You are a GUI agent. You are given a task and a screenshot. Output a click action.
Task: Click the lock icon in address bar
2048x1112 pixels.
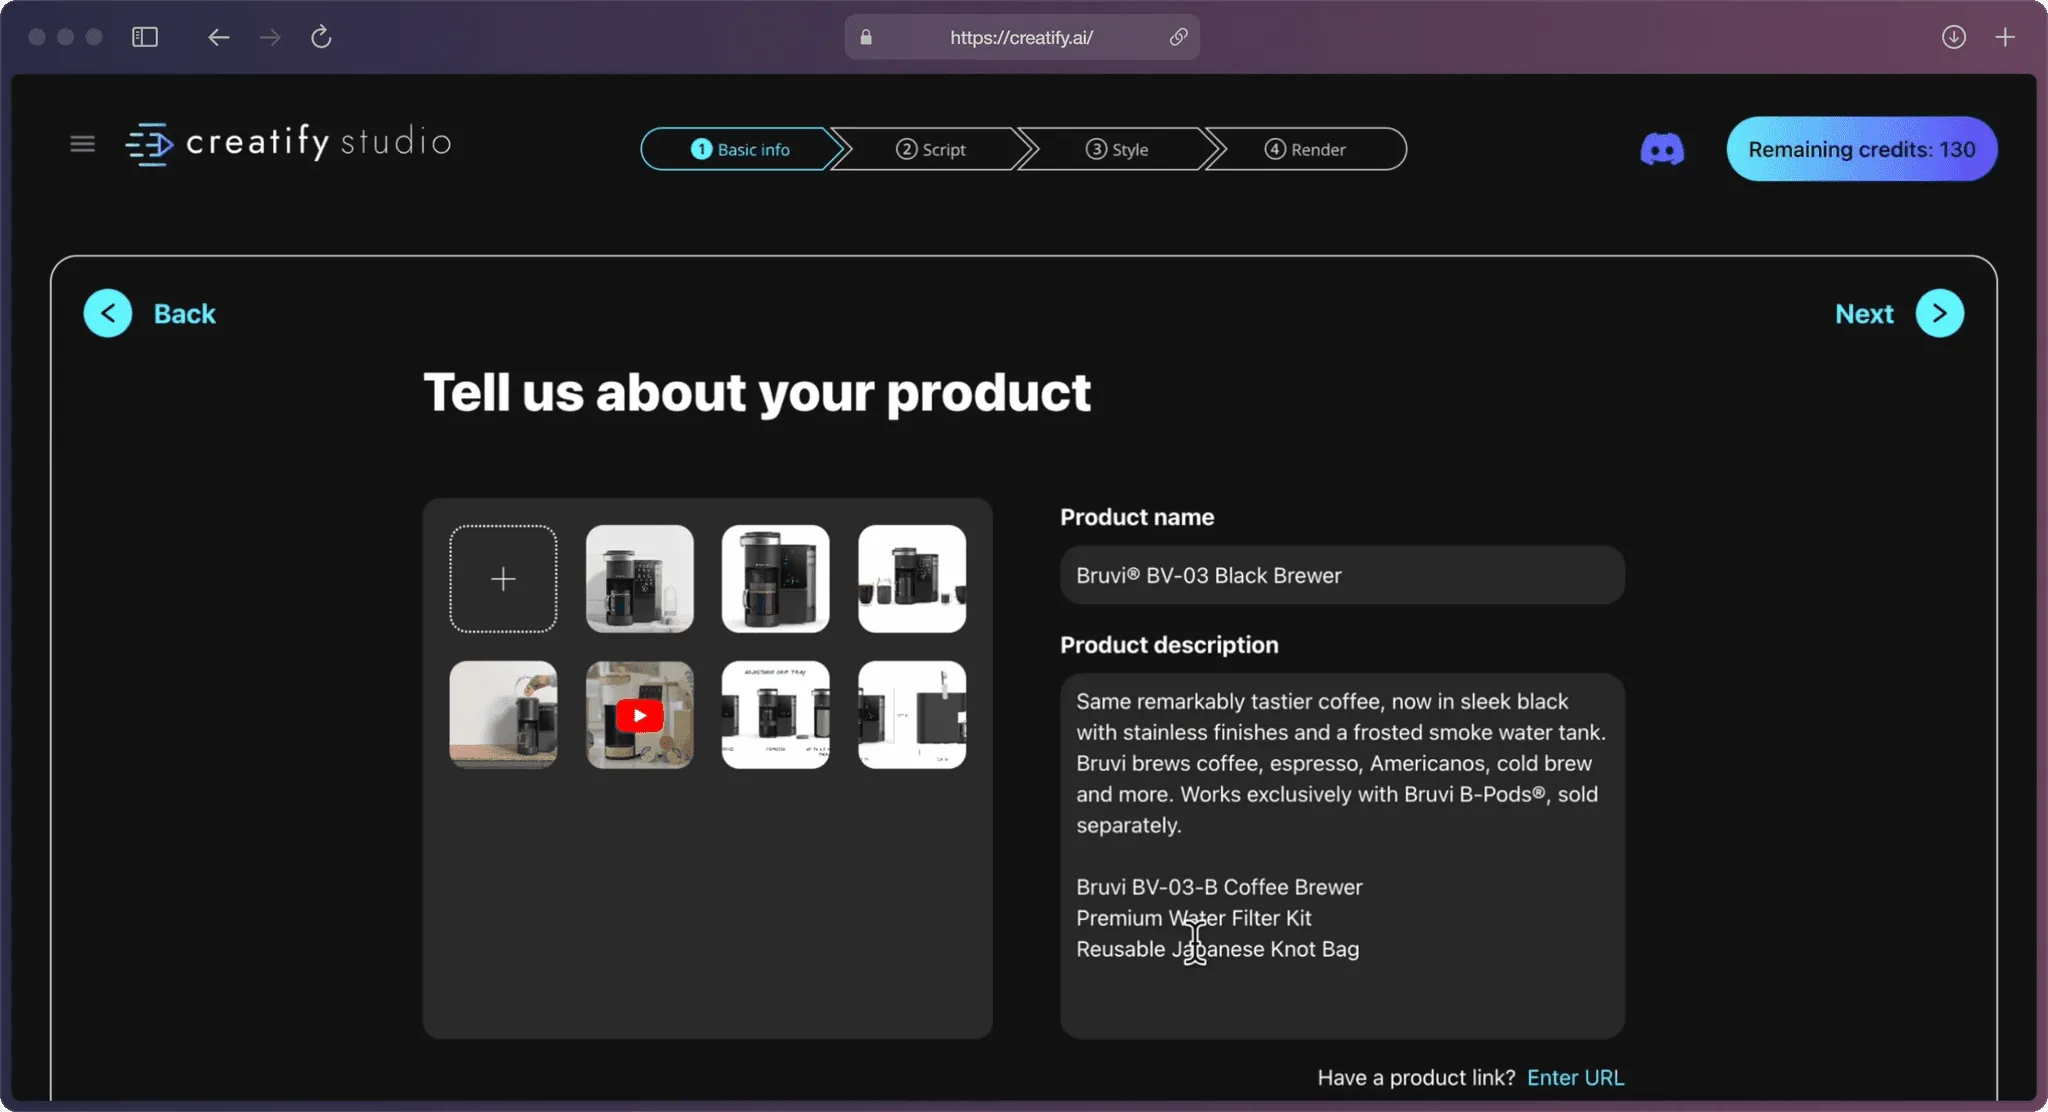click(x=866, y=37)
